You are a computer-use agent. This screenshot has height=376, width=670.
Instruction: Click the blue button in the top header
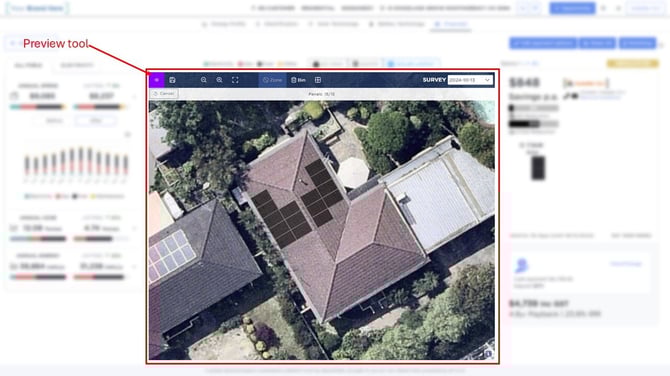[572, 8]
